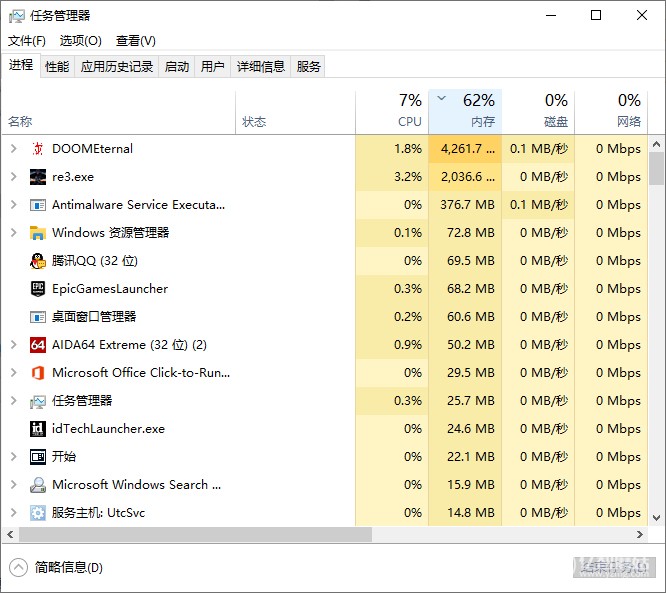
Task: Click the Antimalware Service Executable icon
Action: [x=38, y=205]
